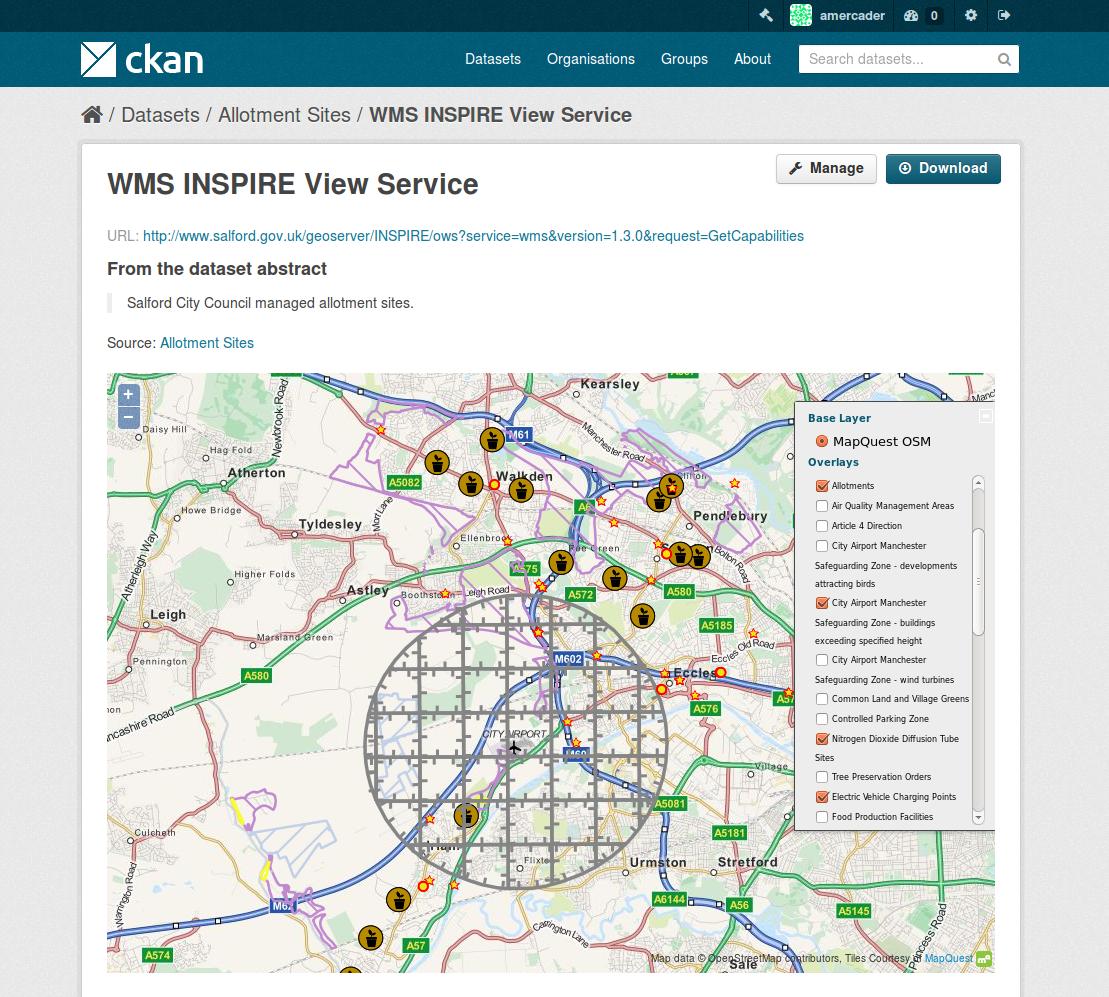
Task: Click the A5082 road shield
Action: (405, 482)
